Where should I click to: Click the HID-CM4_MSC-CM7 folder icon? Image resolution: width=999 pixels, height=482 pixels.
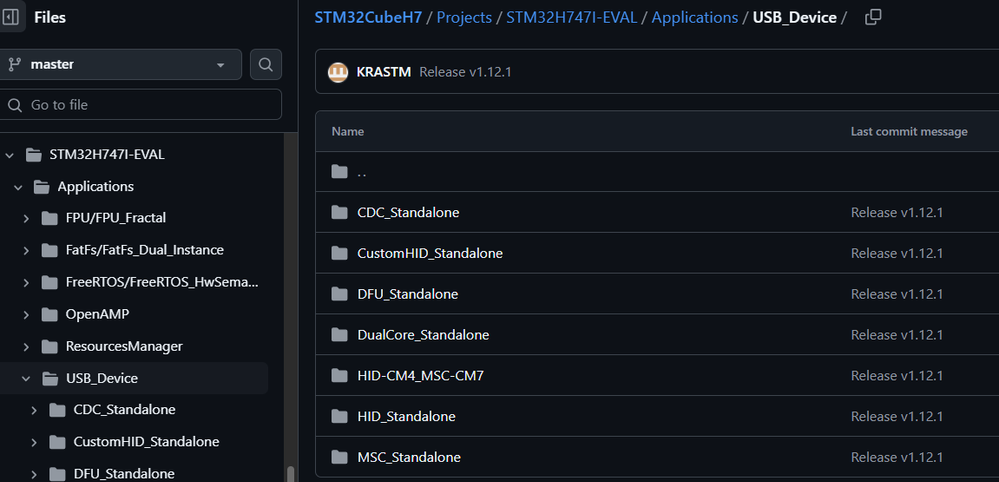pyautogui.click(x=339, y=376)
